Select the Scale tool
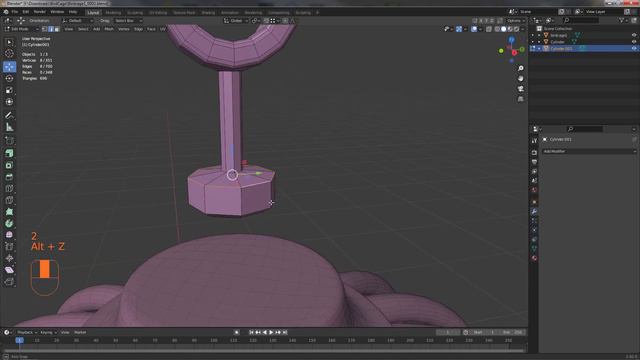The width and height of the screenshot is (640, 360). (9, 90)
